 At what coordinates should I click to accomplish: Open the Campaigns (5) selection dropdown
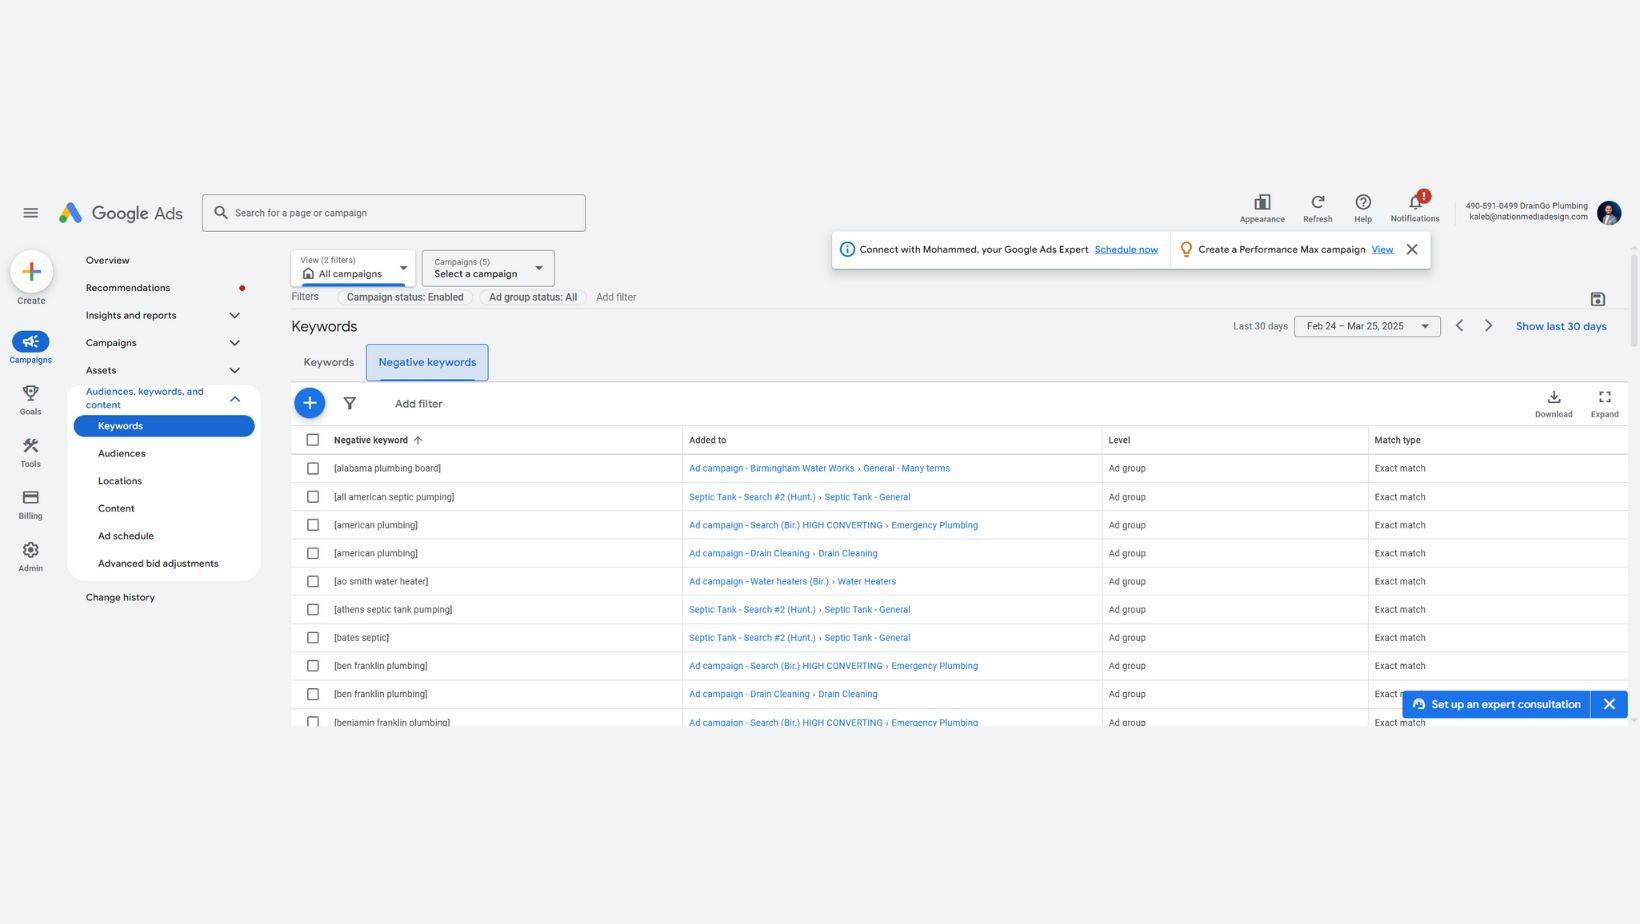487,267
